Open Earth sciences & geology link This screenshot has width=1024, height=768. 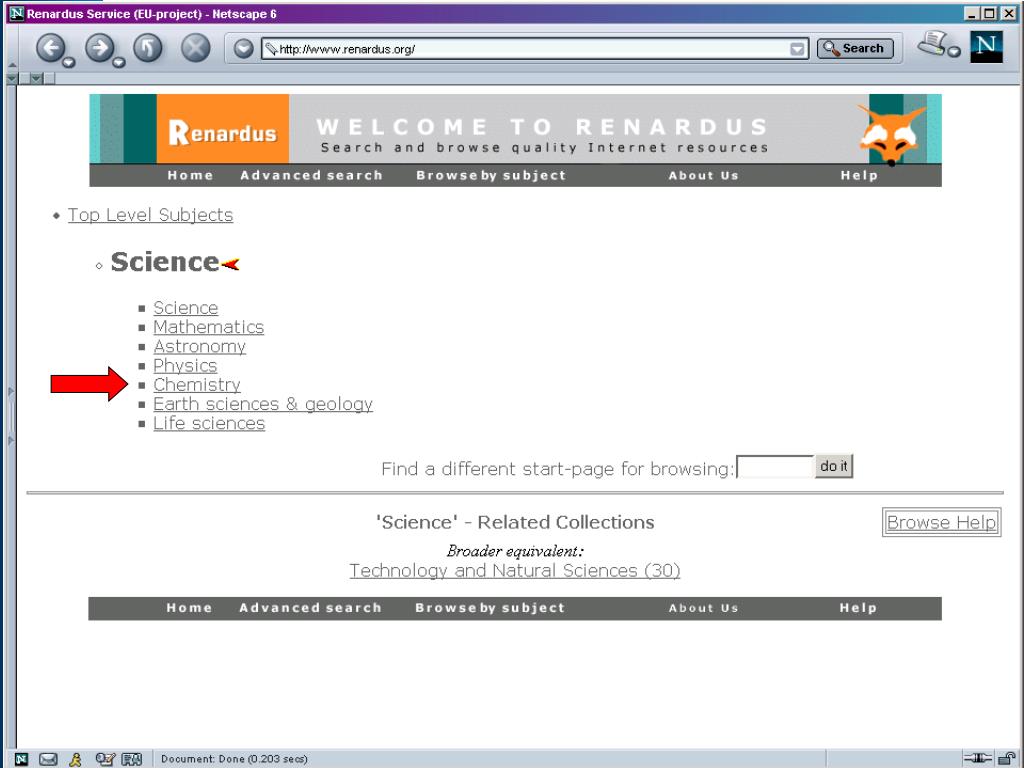[x=263, y=404]
